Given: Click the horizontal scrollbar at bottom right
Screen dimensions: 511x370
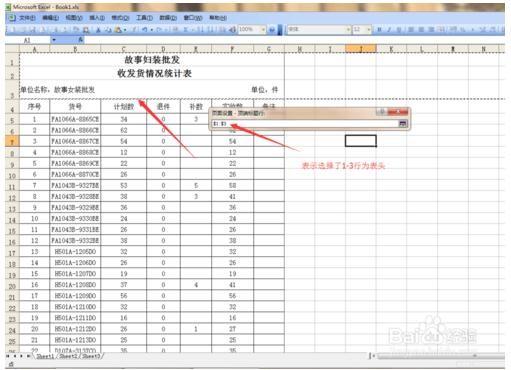Looking at the screenshot, I should tap(441, 356).
